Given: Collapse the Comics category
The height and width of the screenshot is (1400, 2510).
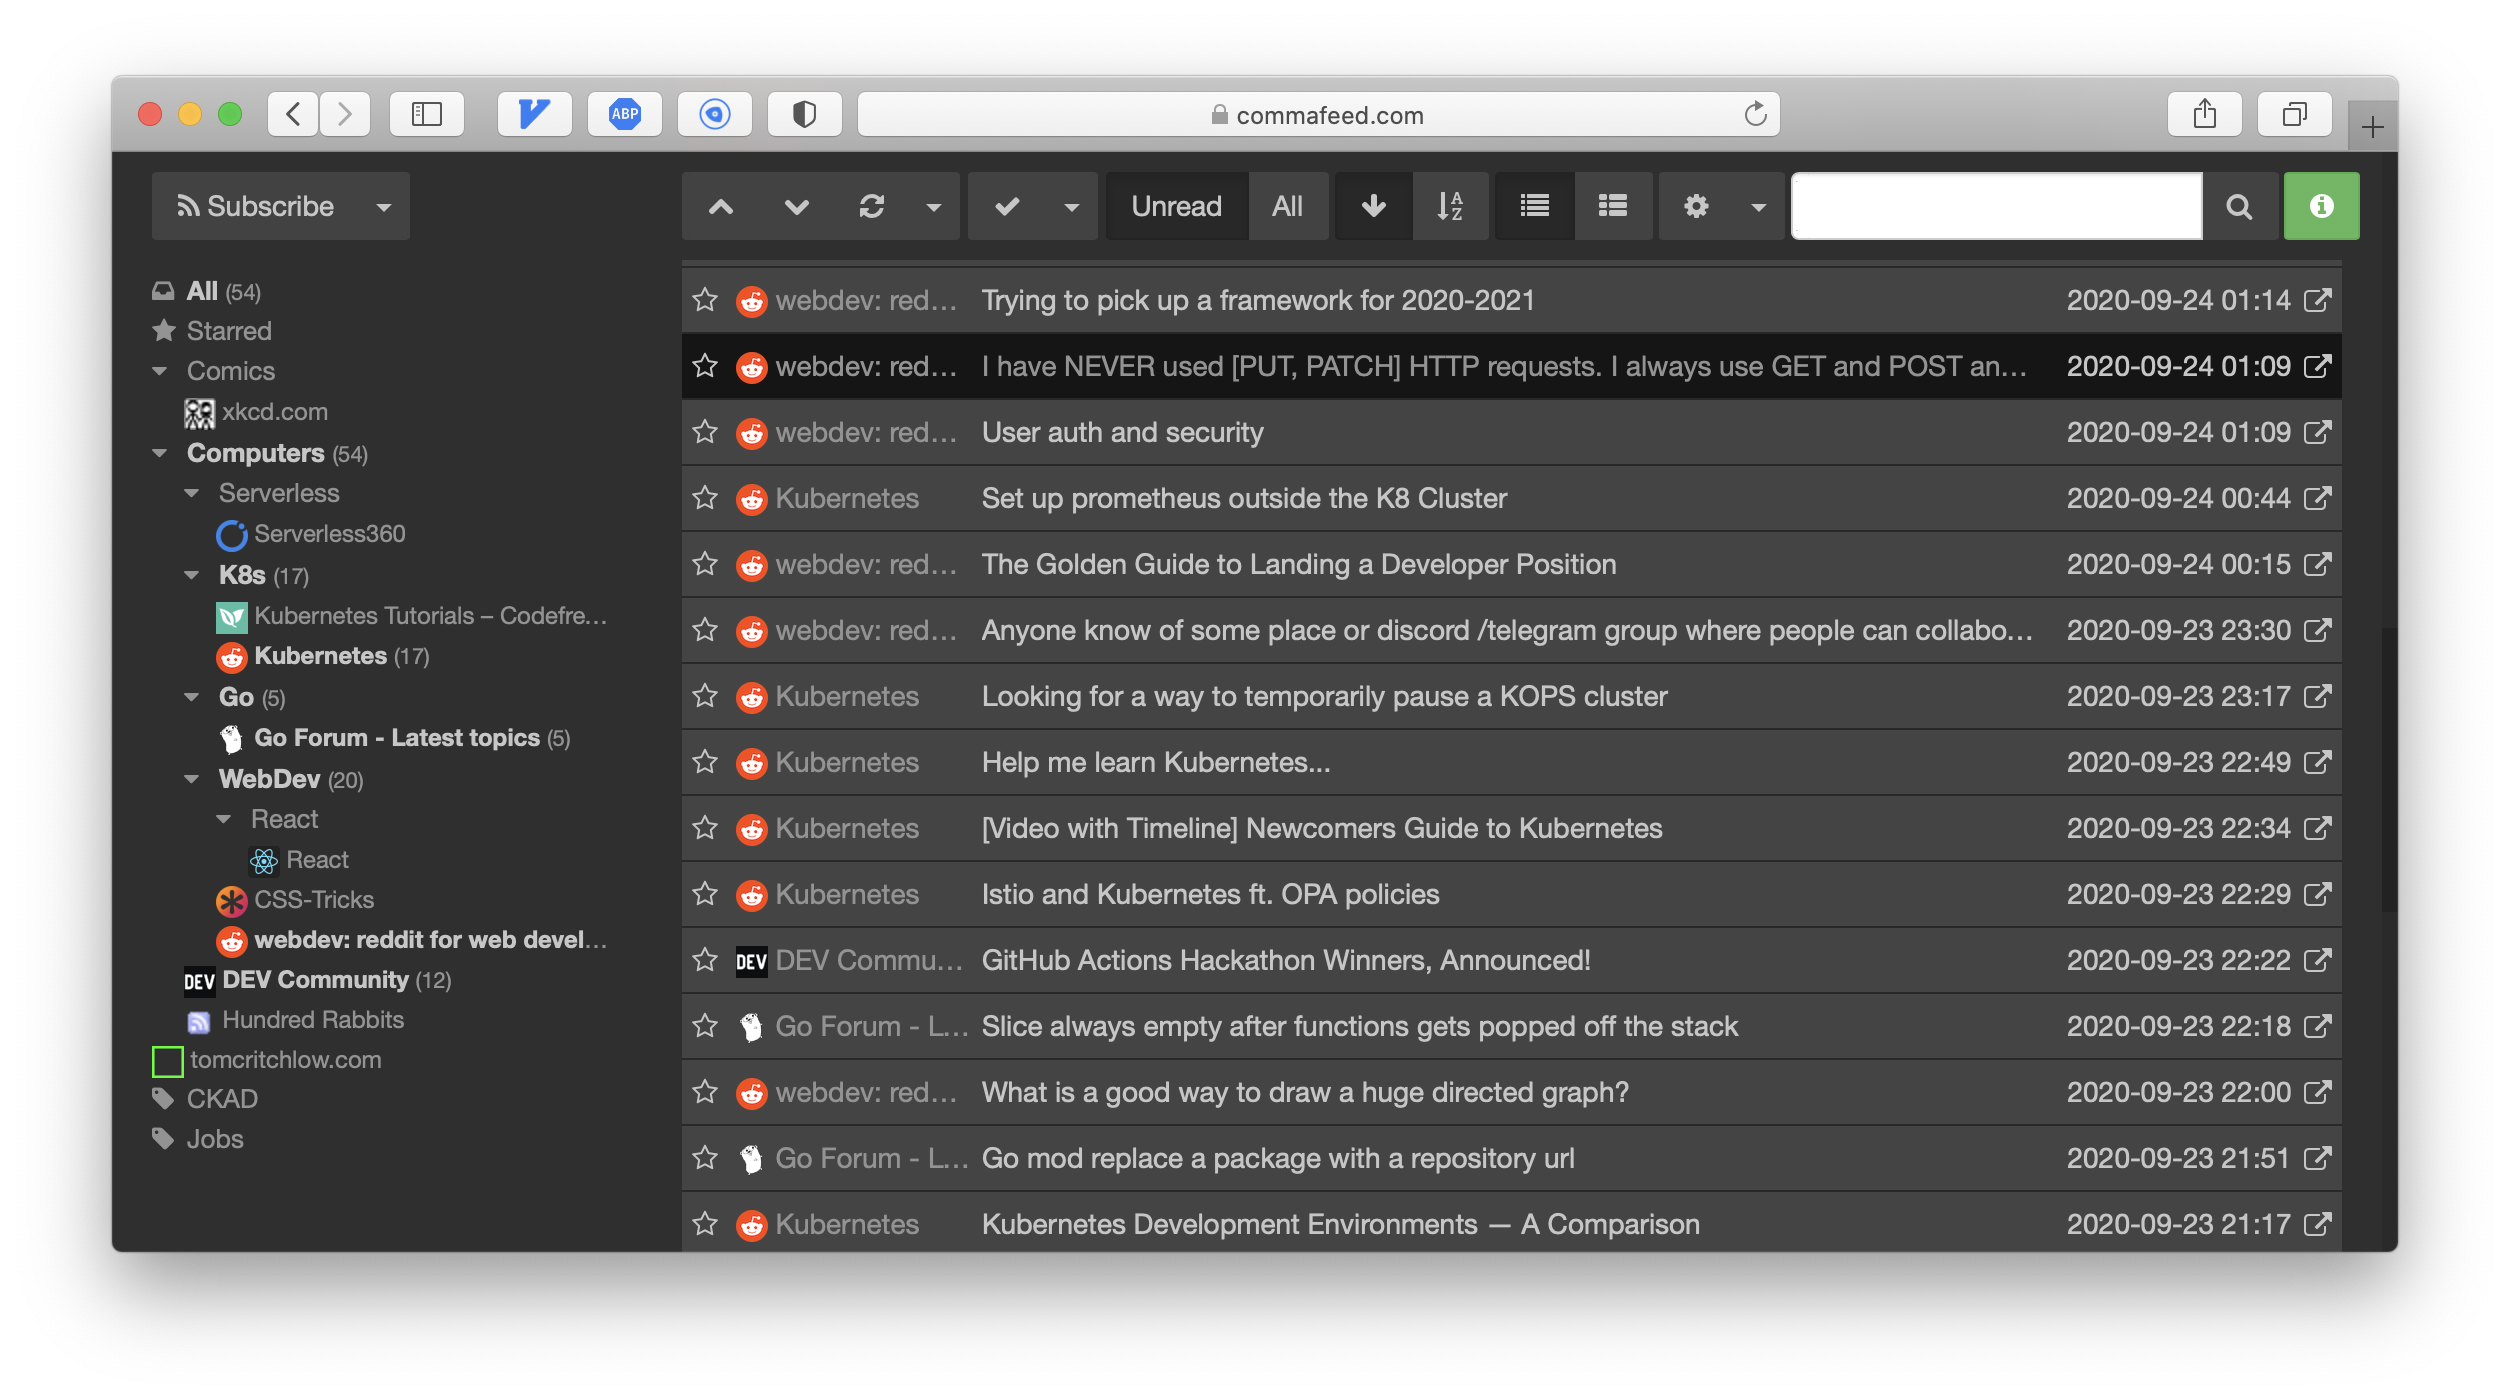Looking at the screenshot, I should (x=159, y=371).
